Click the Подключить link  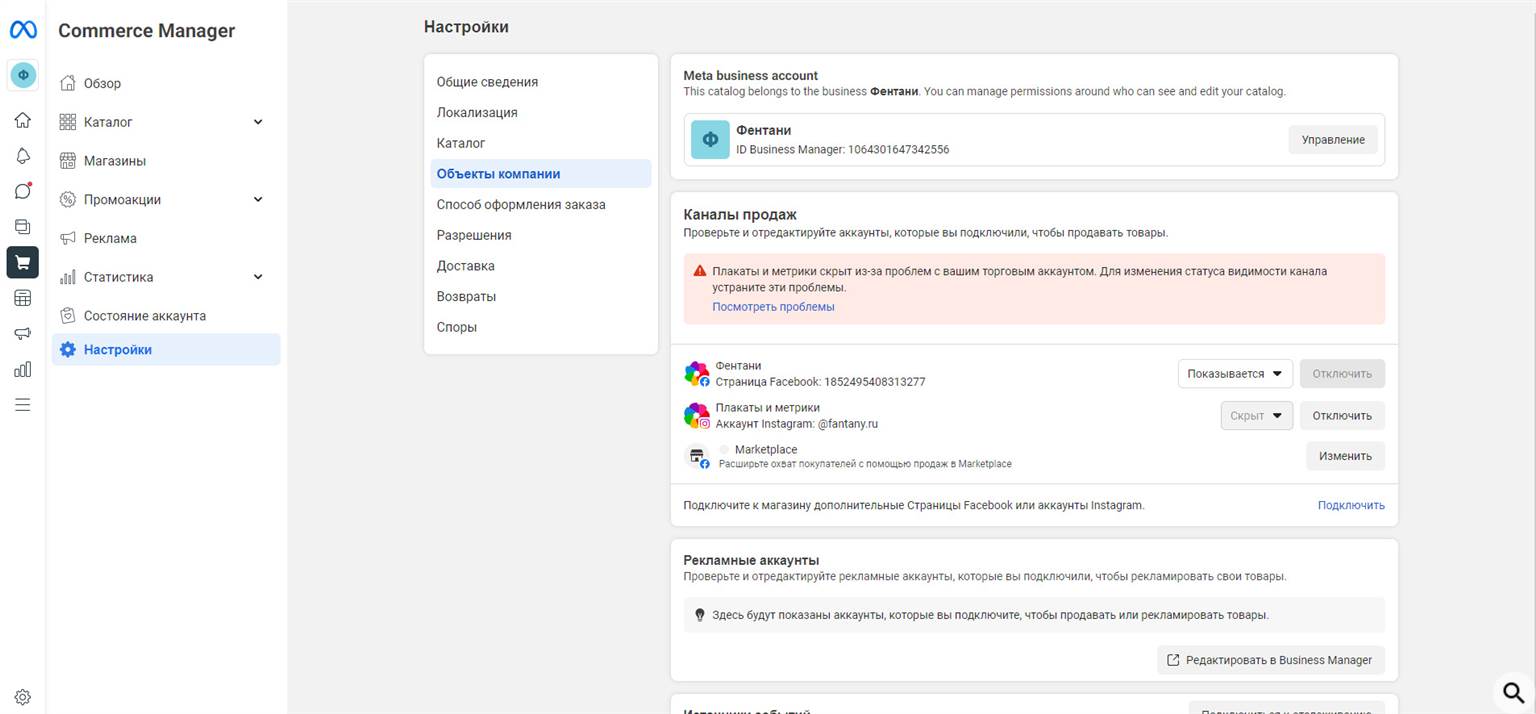coord(1351,506)
